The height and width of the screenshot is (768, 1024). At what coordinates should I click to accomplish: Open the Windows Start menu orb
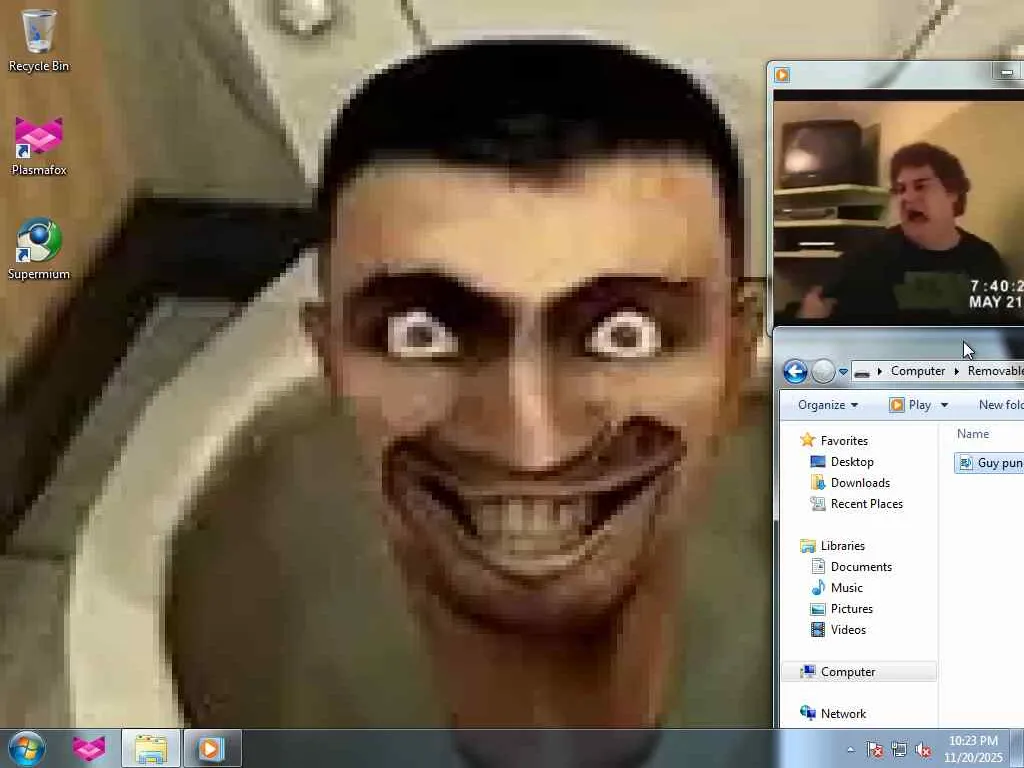(x=27, y=748)
